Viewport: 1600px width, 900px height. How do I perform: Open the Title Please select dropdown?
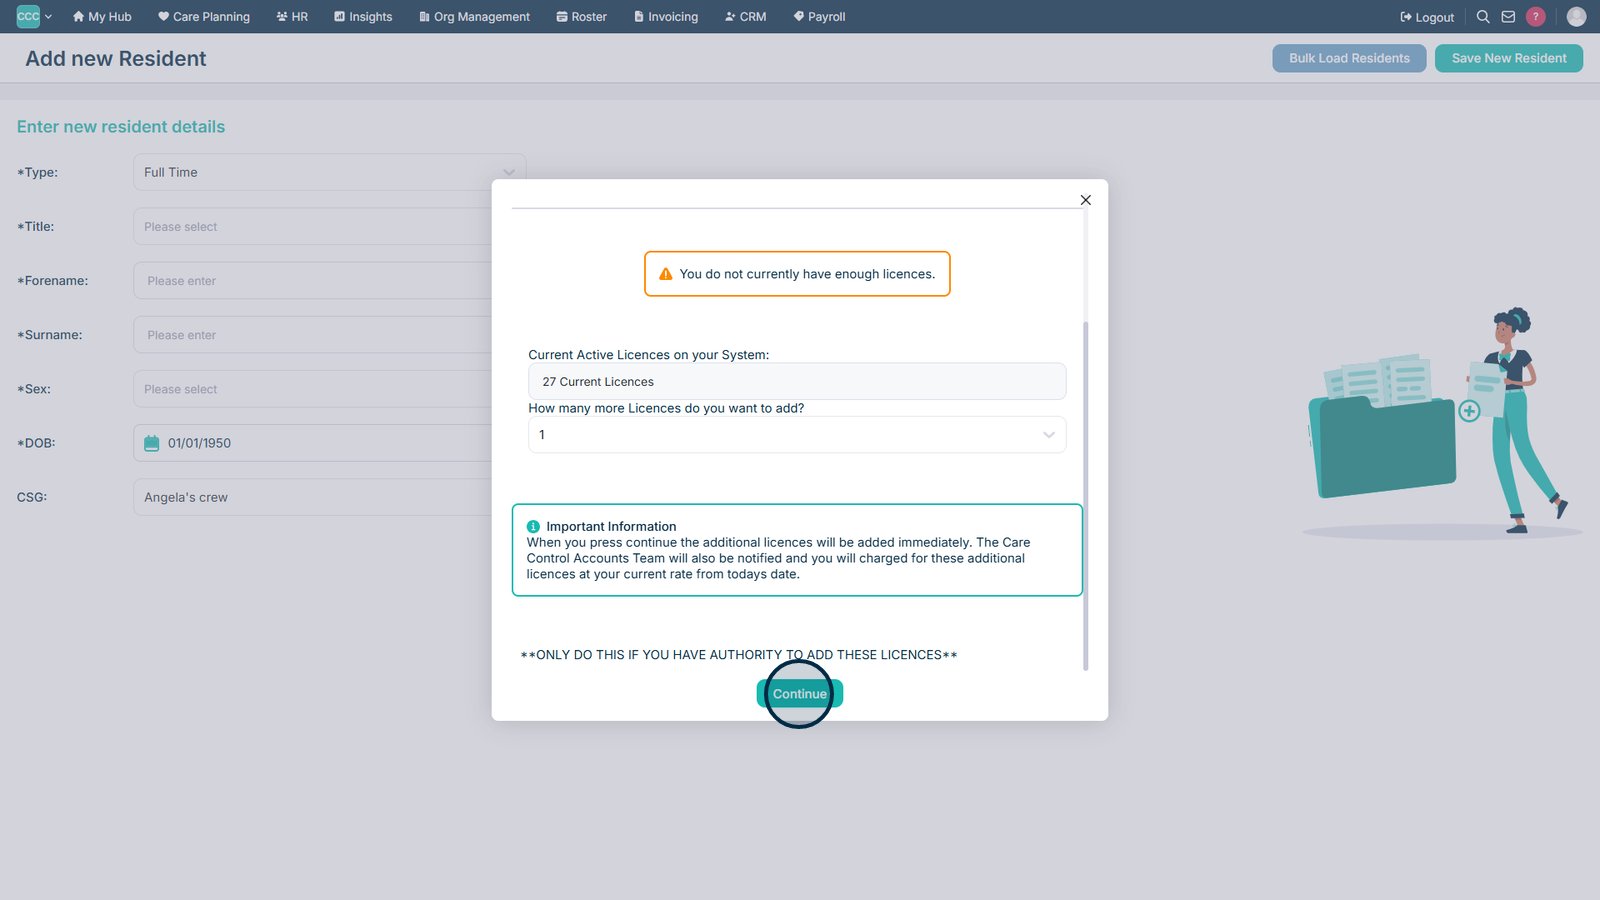pos(312,227)
